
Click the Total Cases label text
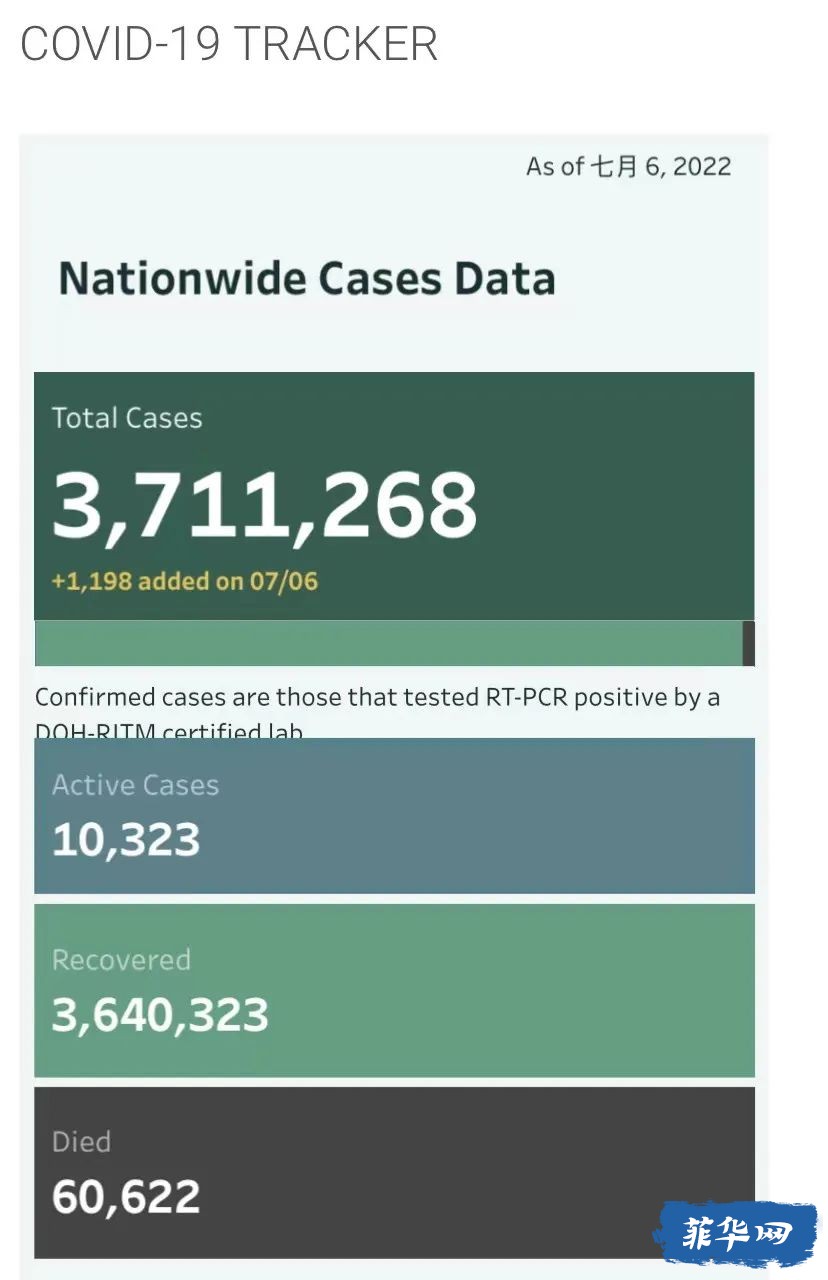pyautogui.click(x=127, y=418)
